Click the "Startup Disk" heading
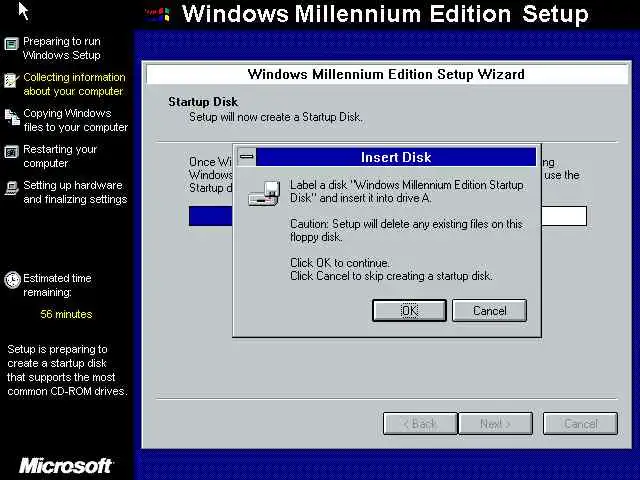Image resolution: width=640 pixels, height=480 pixels. [x=203, y=102]
